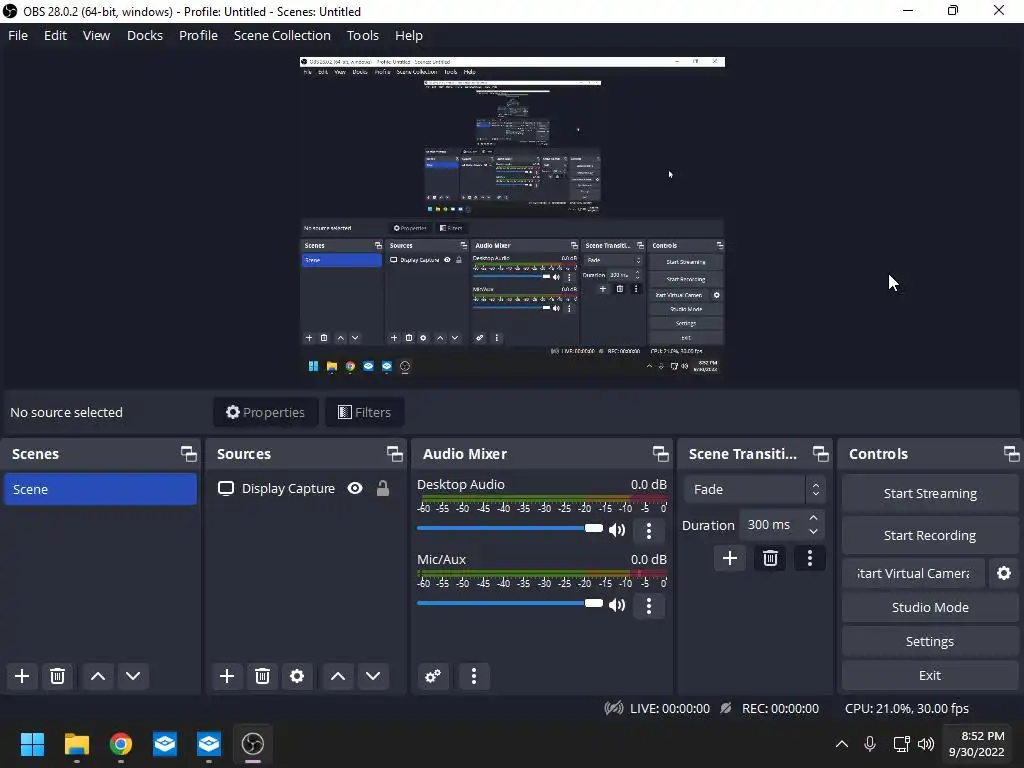Open the Fade transition dropdown
Image resolution: width=1024 pixels, height=768 pixels.
[755, 489]
